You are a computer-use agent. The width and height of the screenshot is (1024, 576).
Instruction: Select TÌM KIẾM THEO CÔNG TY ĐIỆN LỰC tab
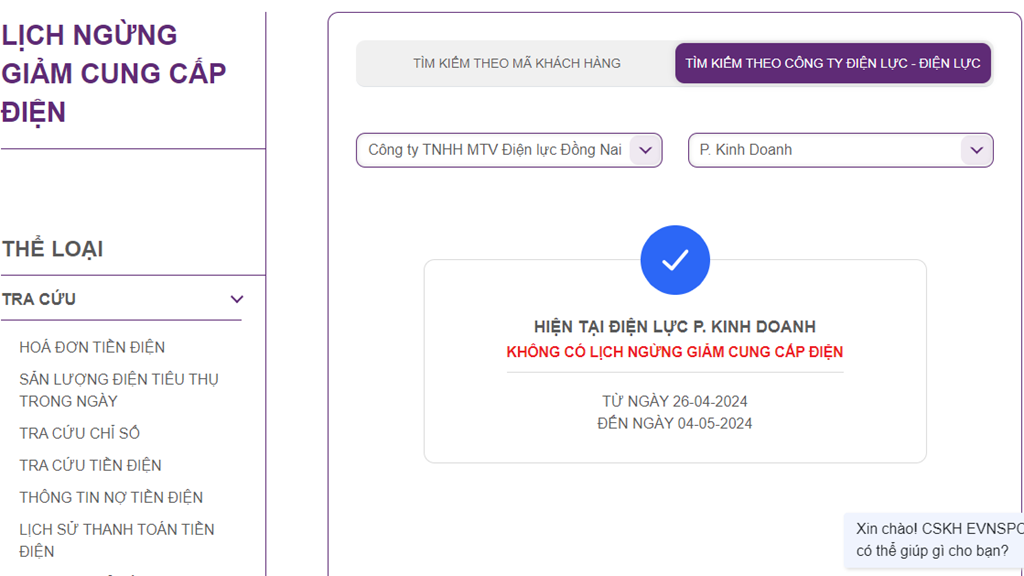coord(832,63)
